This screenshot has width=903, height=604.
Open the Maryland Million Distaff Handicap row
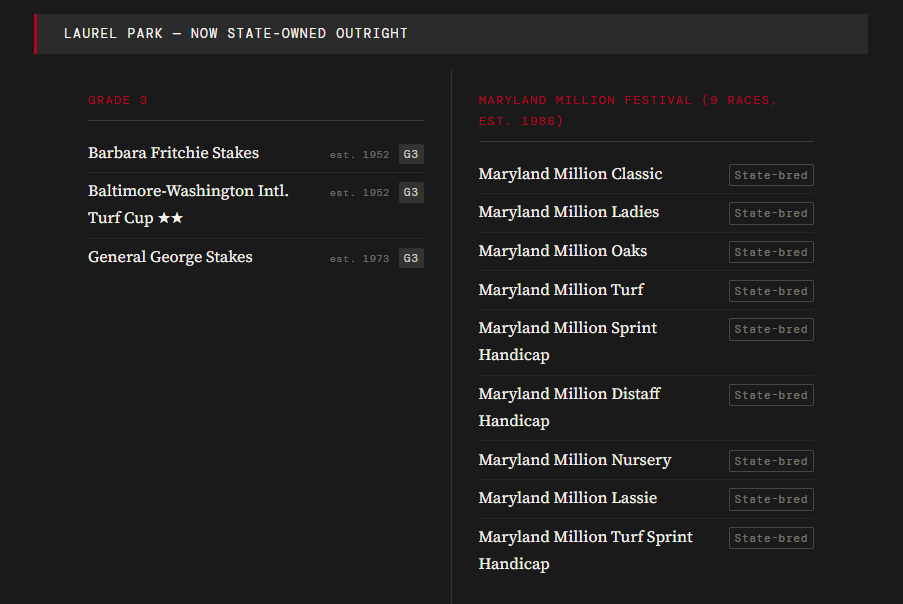646,408
